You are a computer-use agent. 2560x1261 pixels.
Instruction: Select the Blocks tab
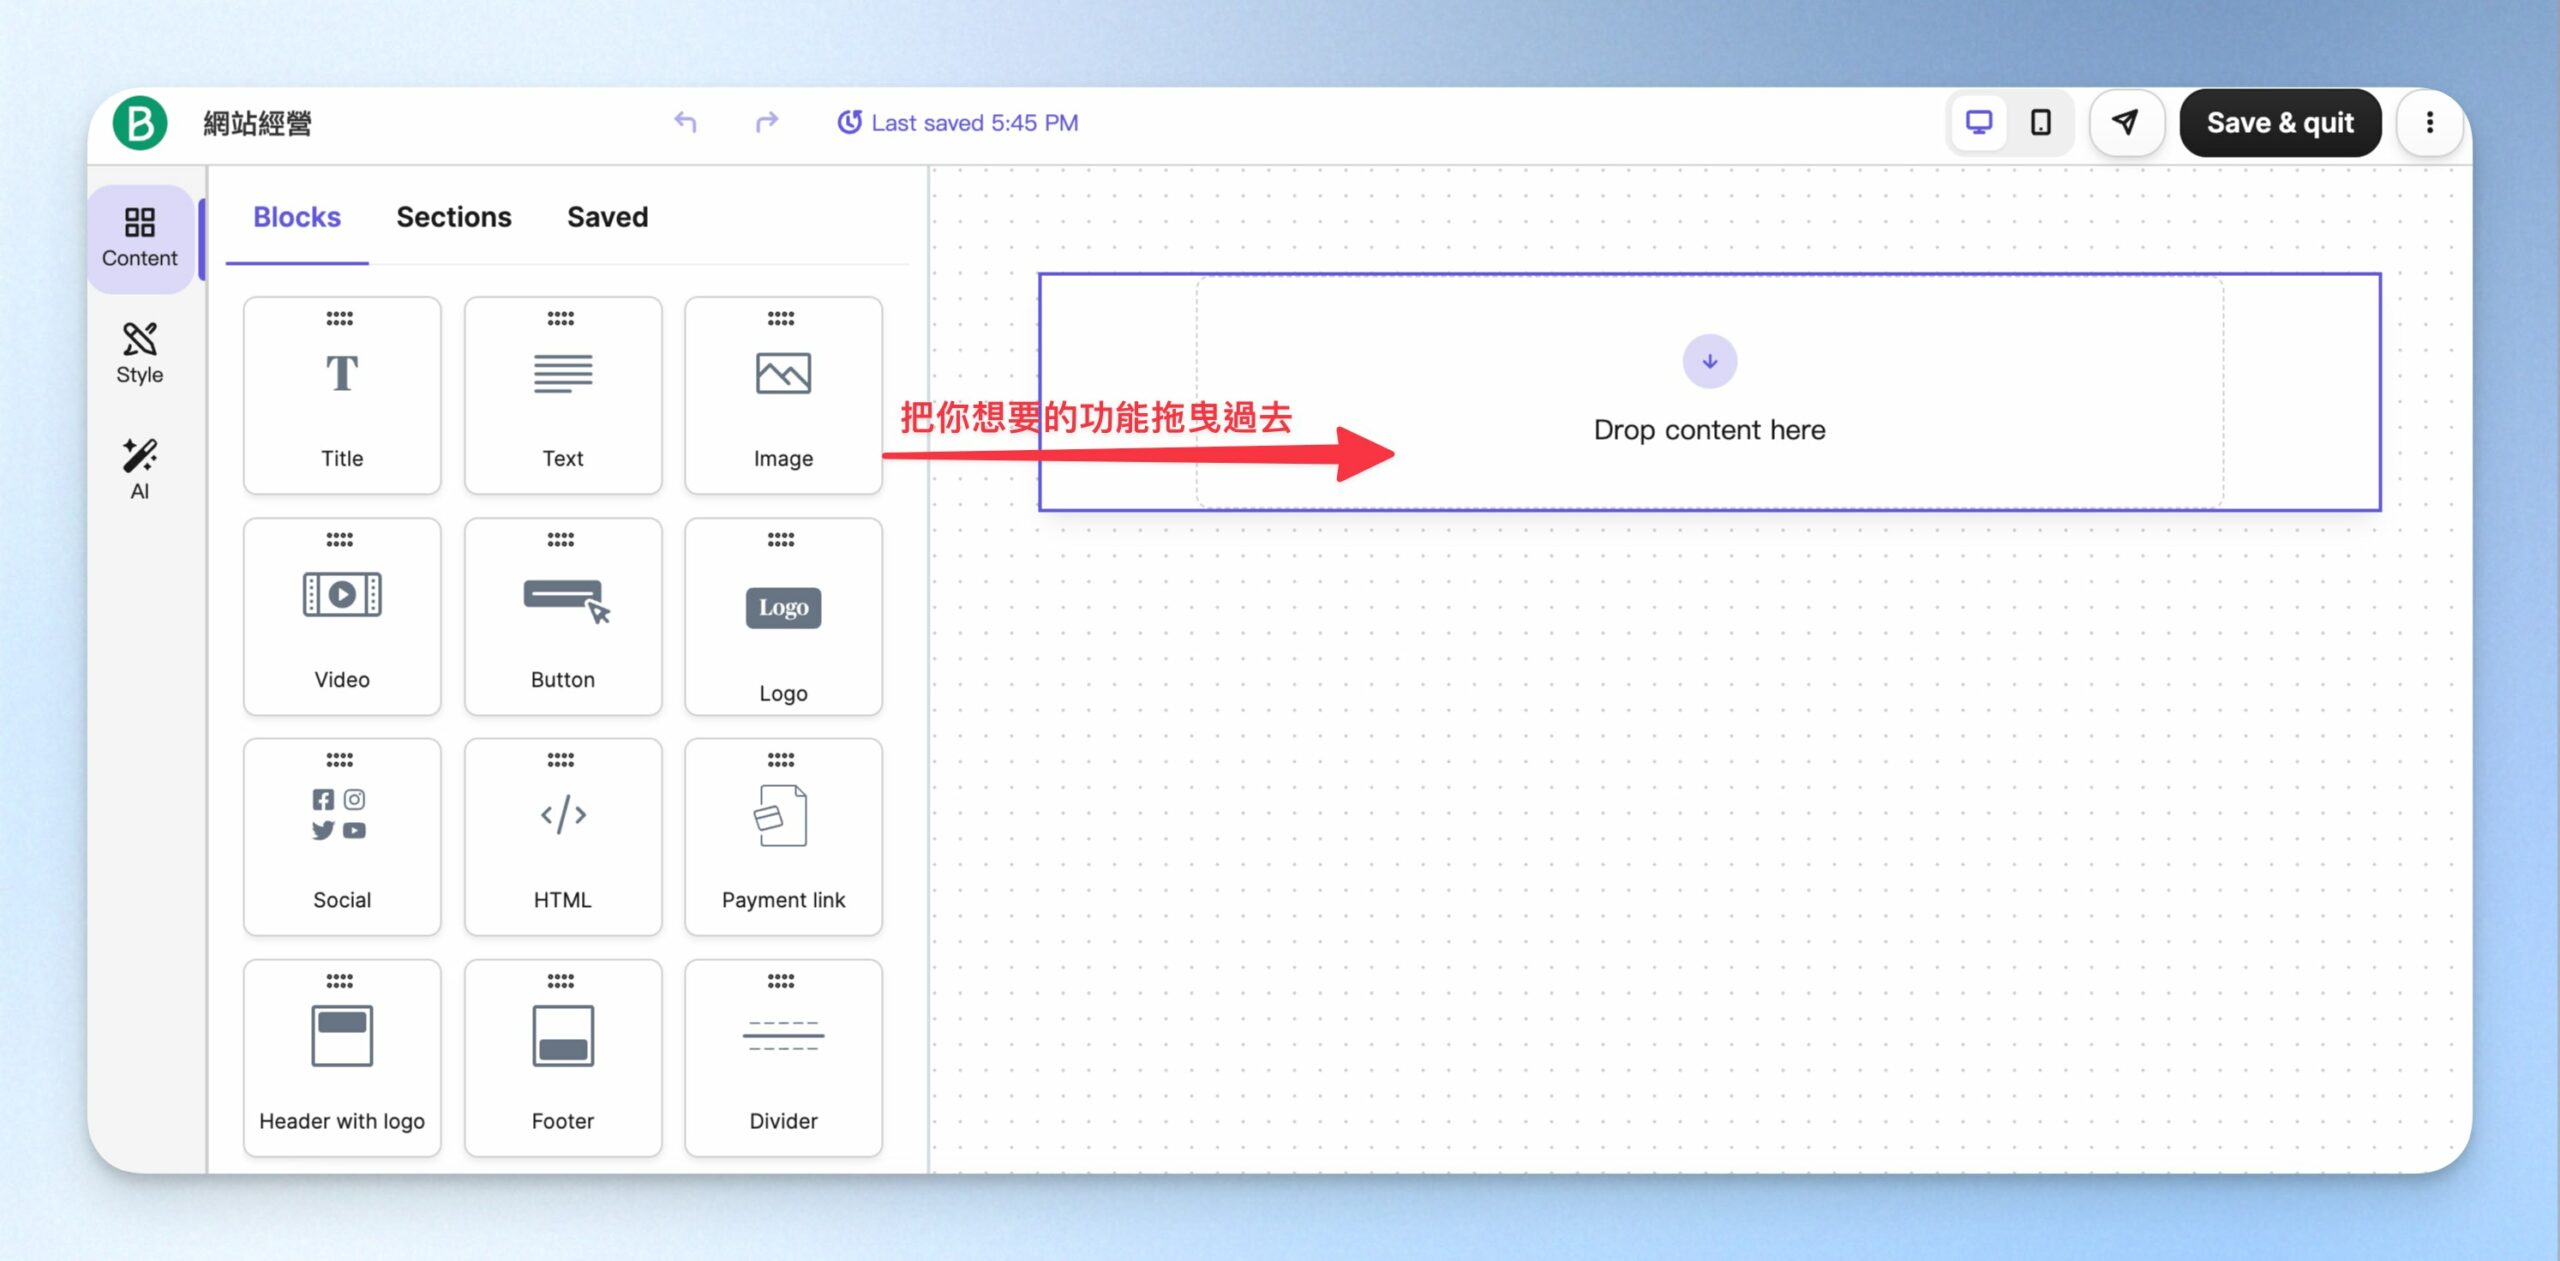(297, 217)
